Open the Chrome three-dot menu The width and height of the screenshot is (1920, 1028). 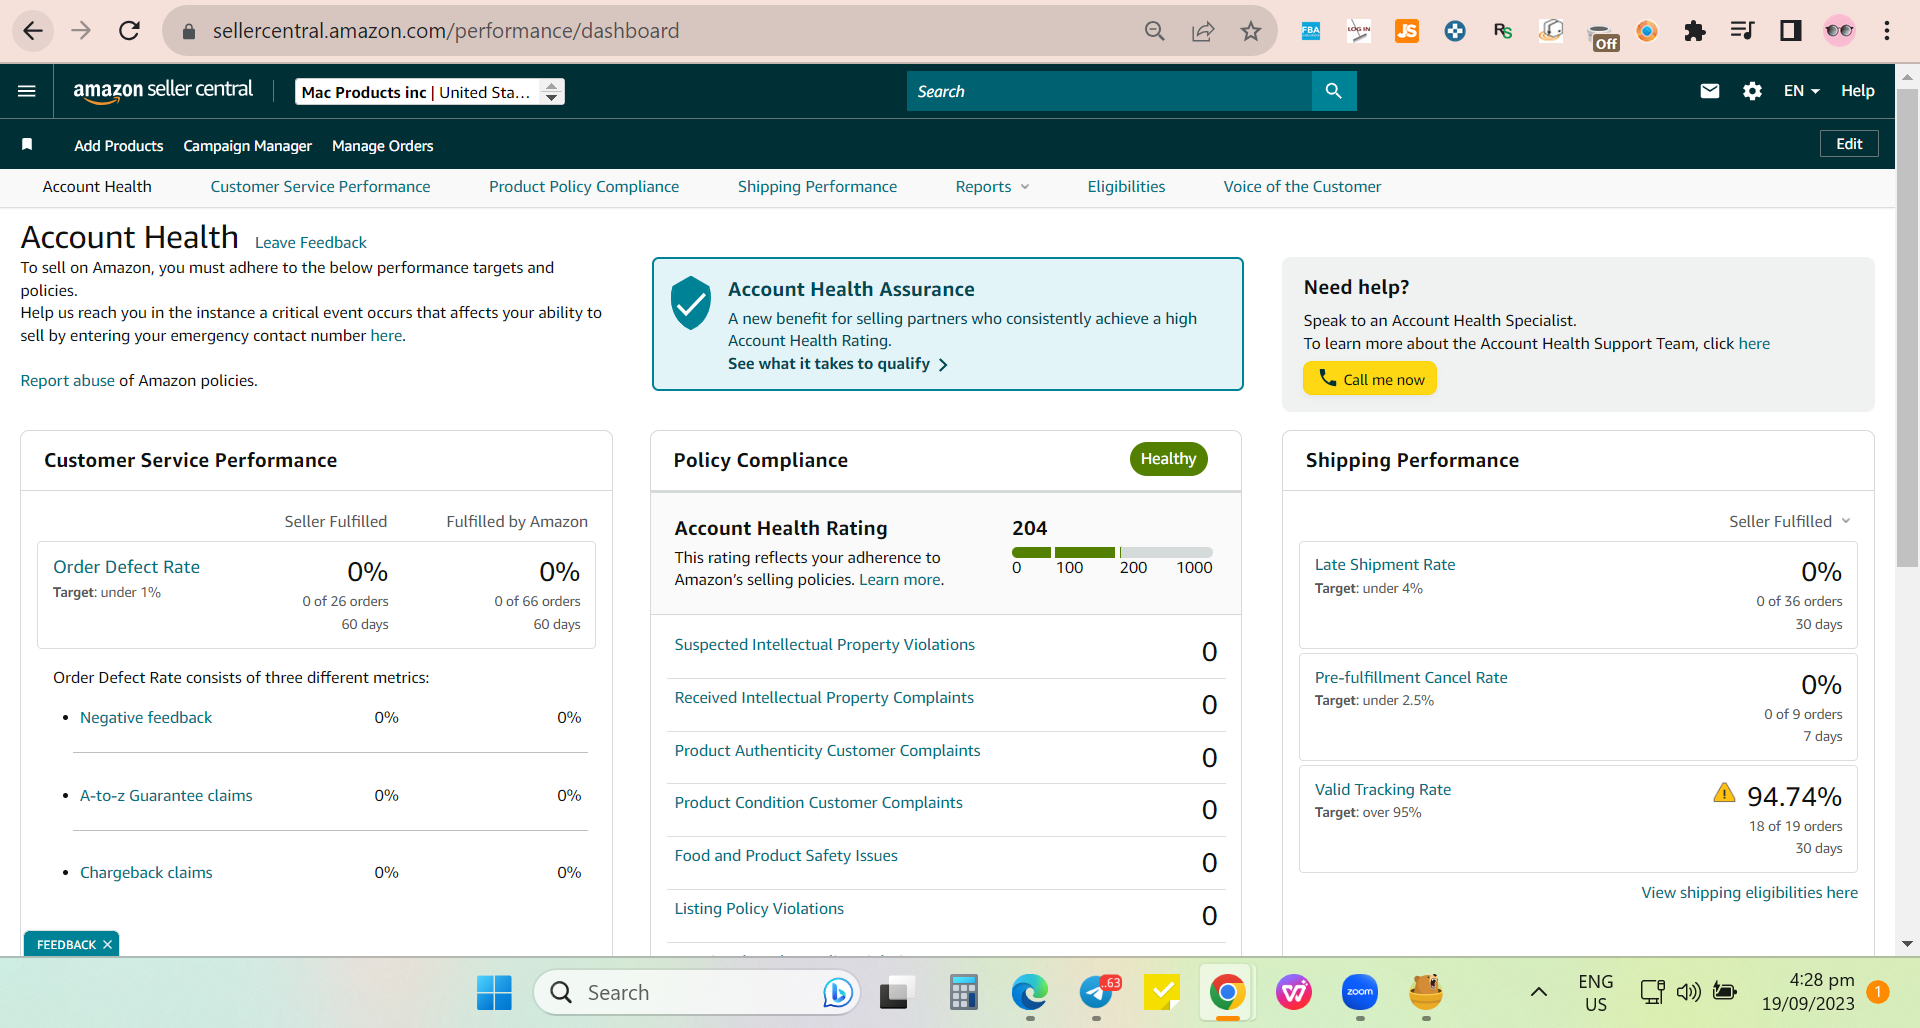point(1887,31)
